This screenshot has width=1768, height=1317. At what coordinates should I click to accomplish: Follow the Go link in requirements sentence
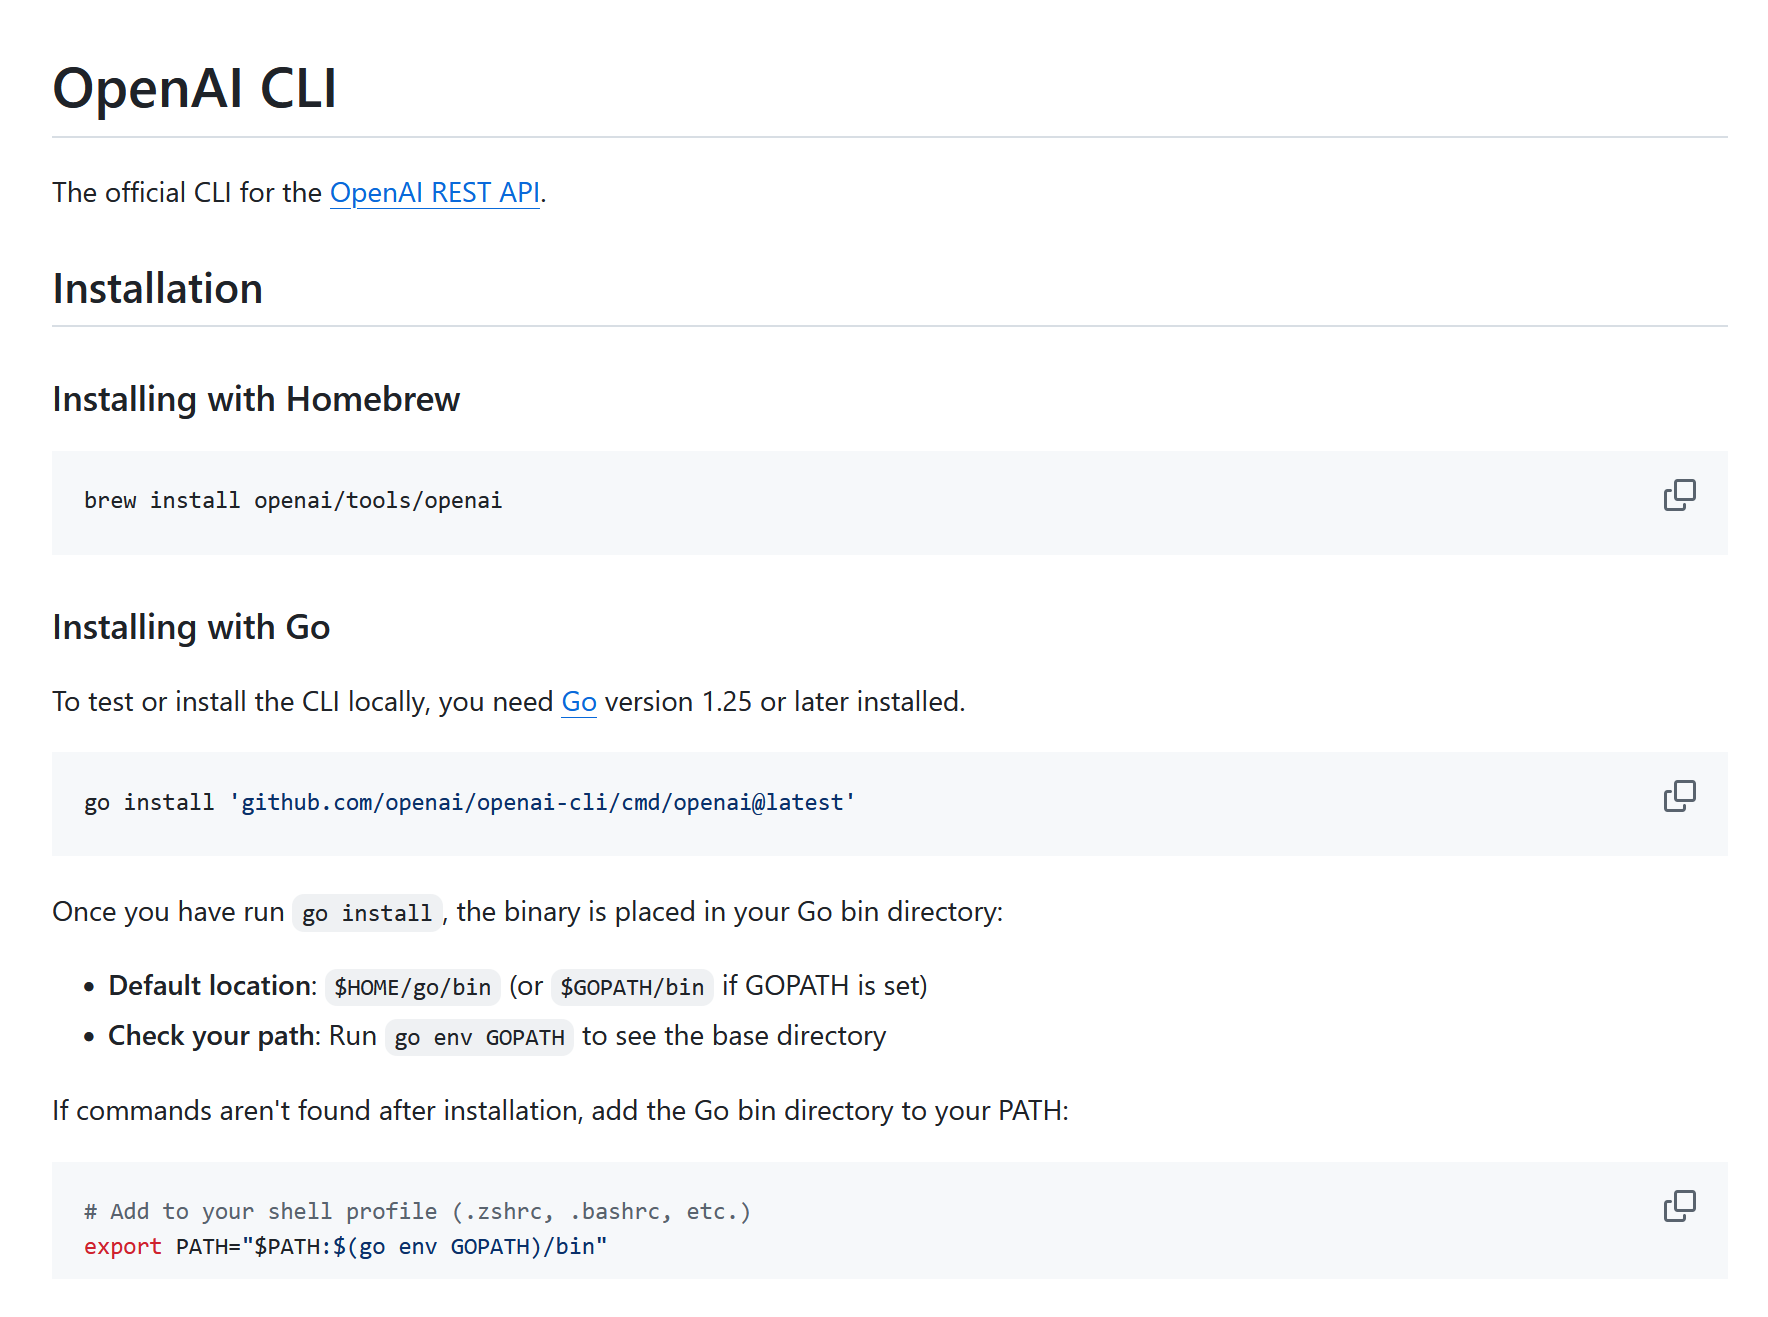[579, 702]
